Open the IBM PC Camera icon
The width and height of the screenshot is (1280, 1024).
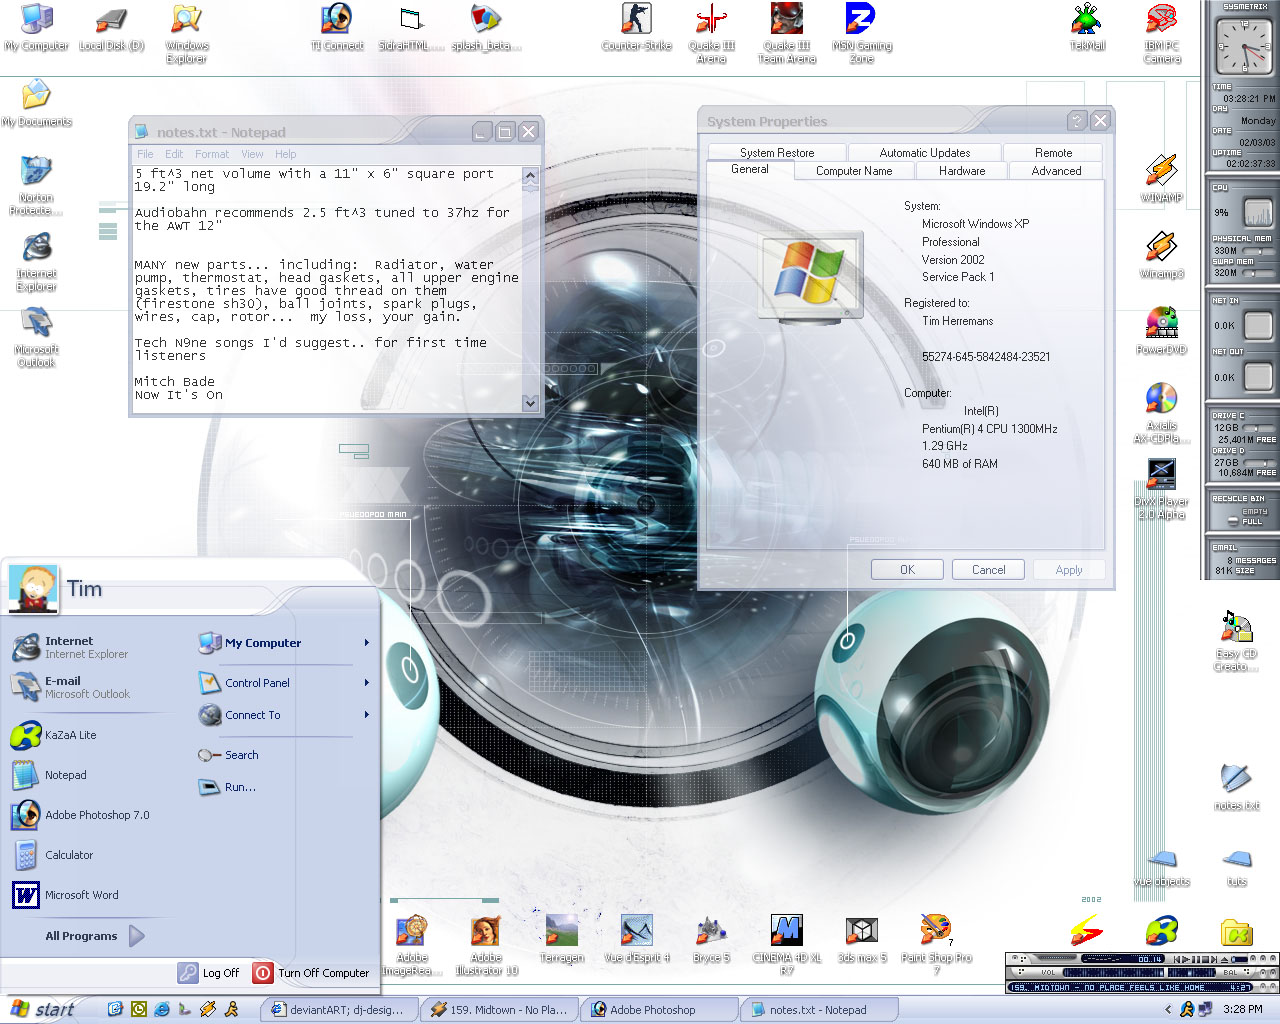coord(1162,34)
